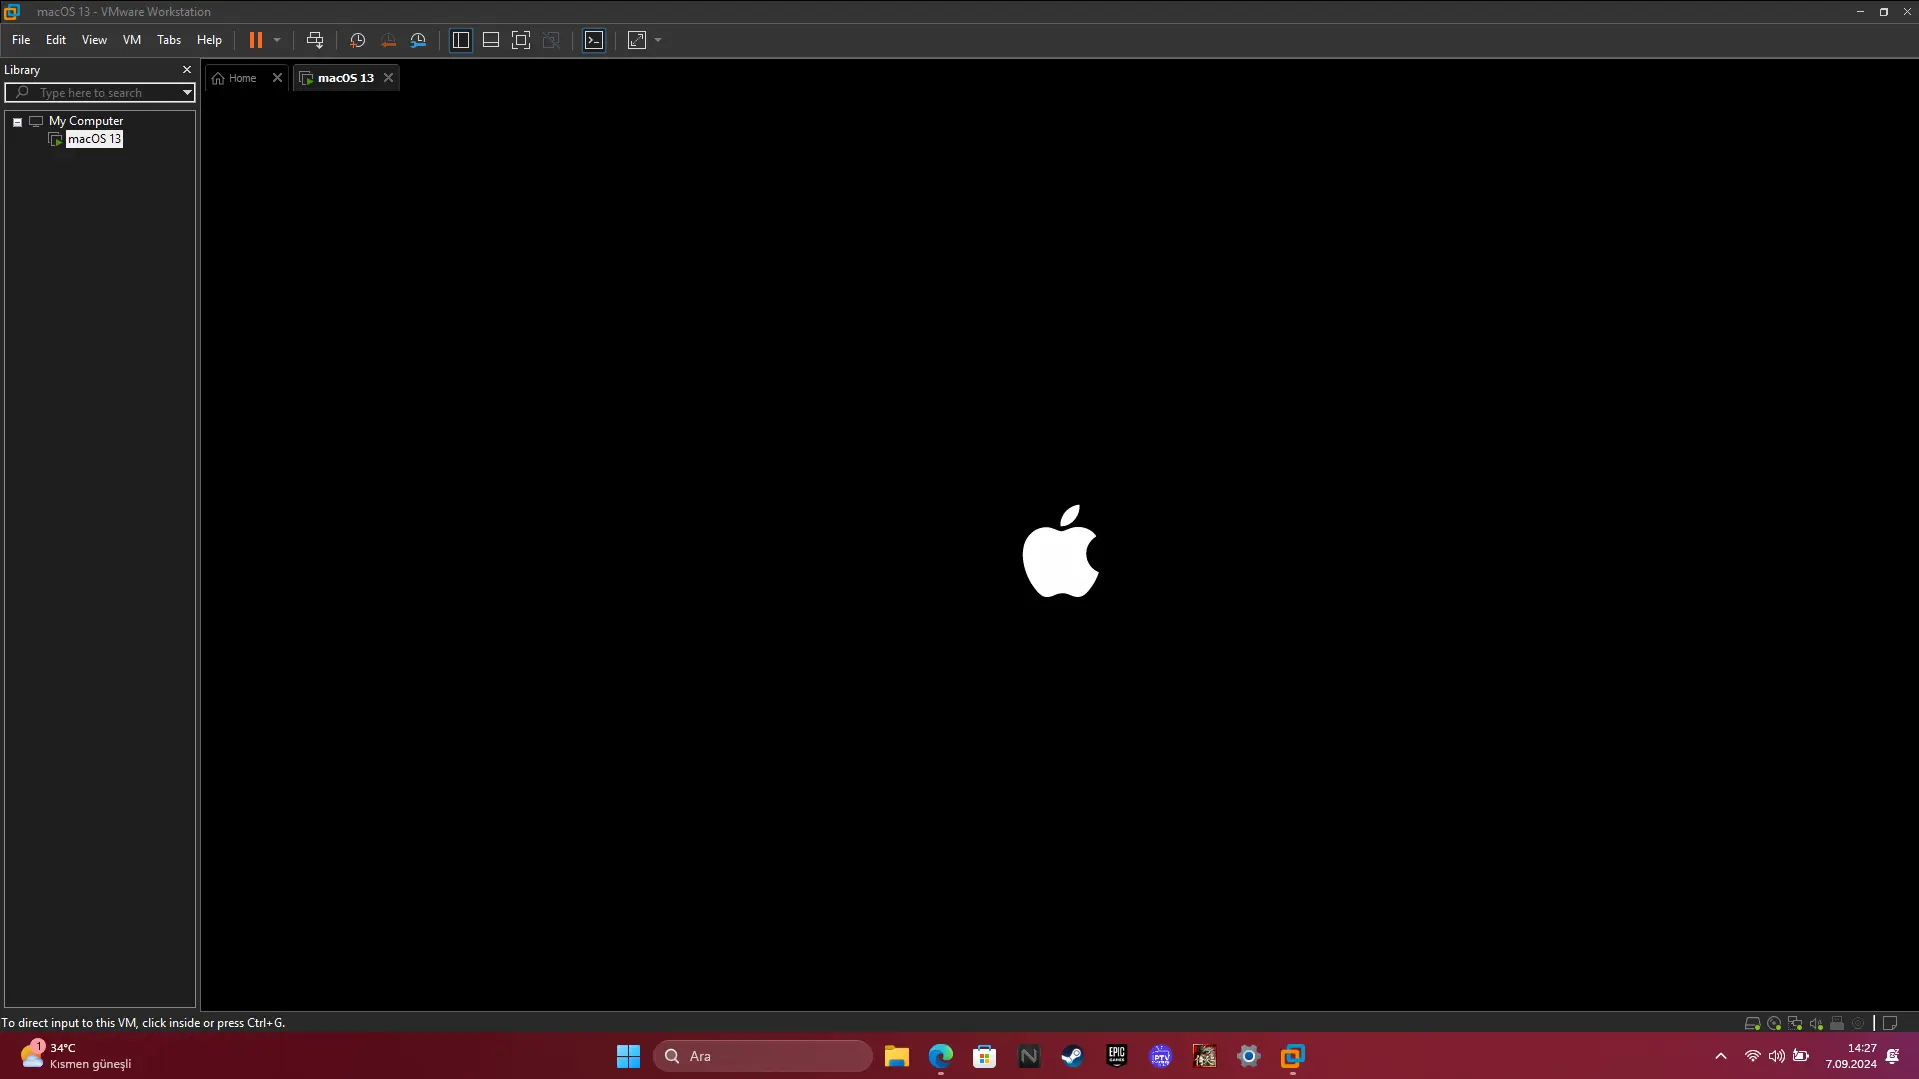Open the VM menu
The width and height of the screenshot is (1919, 1079).
[132, 40]
